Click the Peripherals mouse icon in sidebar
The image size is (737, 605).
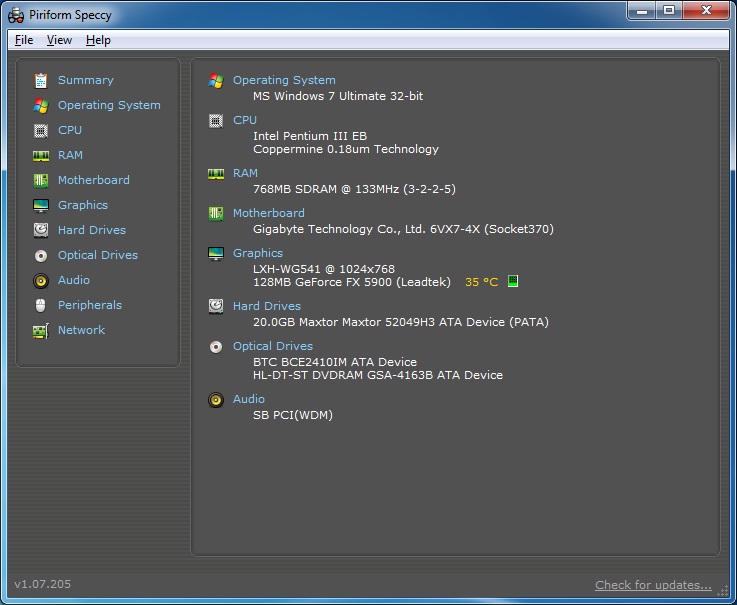tap(41, 306)
